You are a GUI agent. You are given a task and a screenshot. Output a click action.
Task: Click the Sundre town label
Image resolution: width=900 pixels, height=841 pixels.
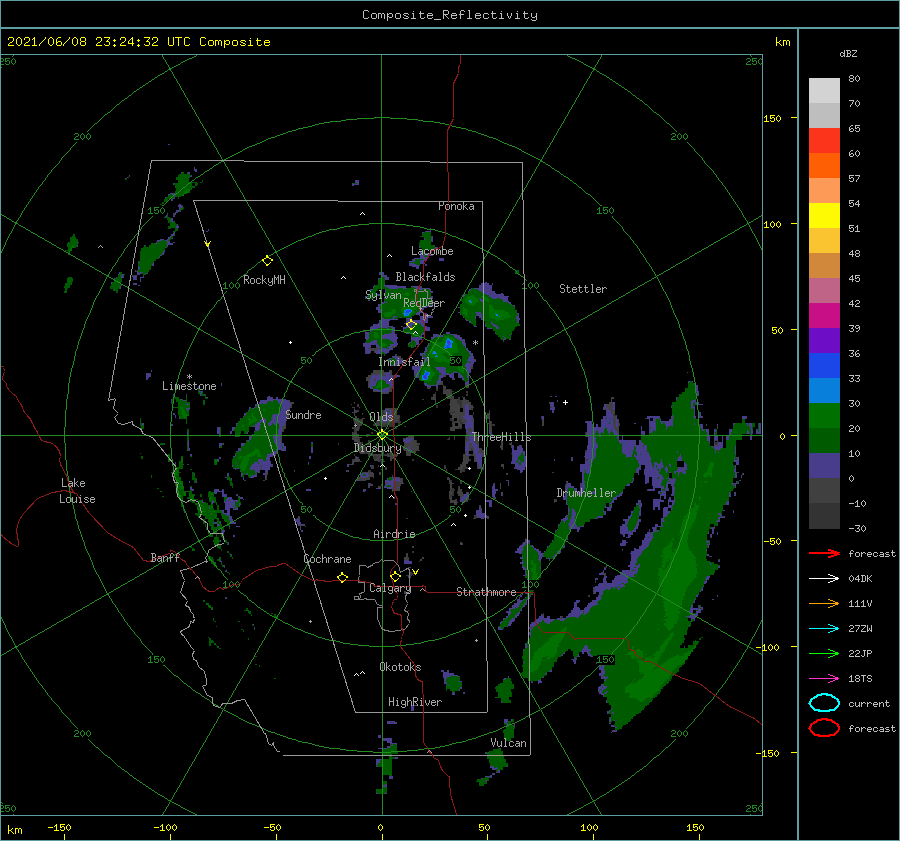pyautogui.click(x=303, y=415)
